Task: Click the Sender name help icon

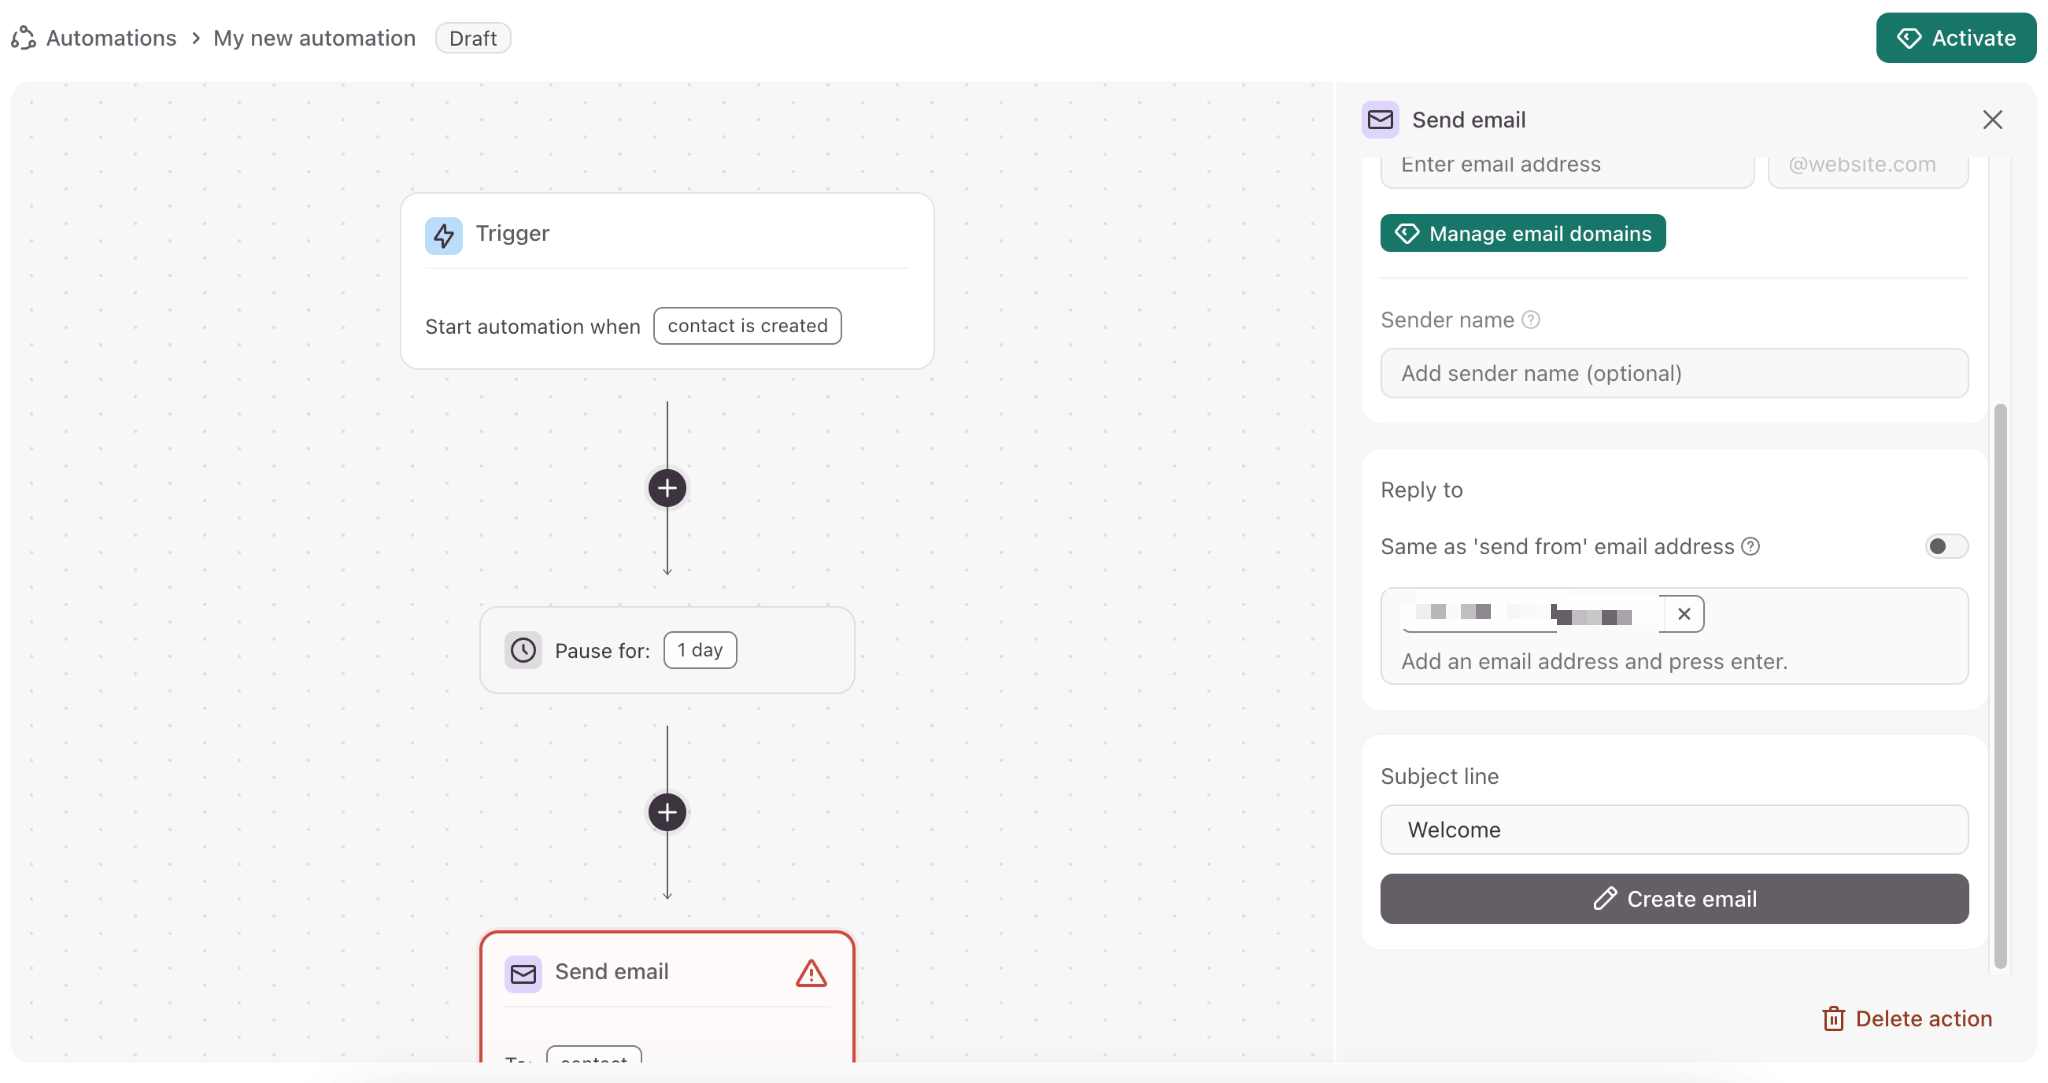Action: pos(1531,320)
